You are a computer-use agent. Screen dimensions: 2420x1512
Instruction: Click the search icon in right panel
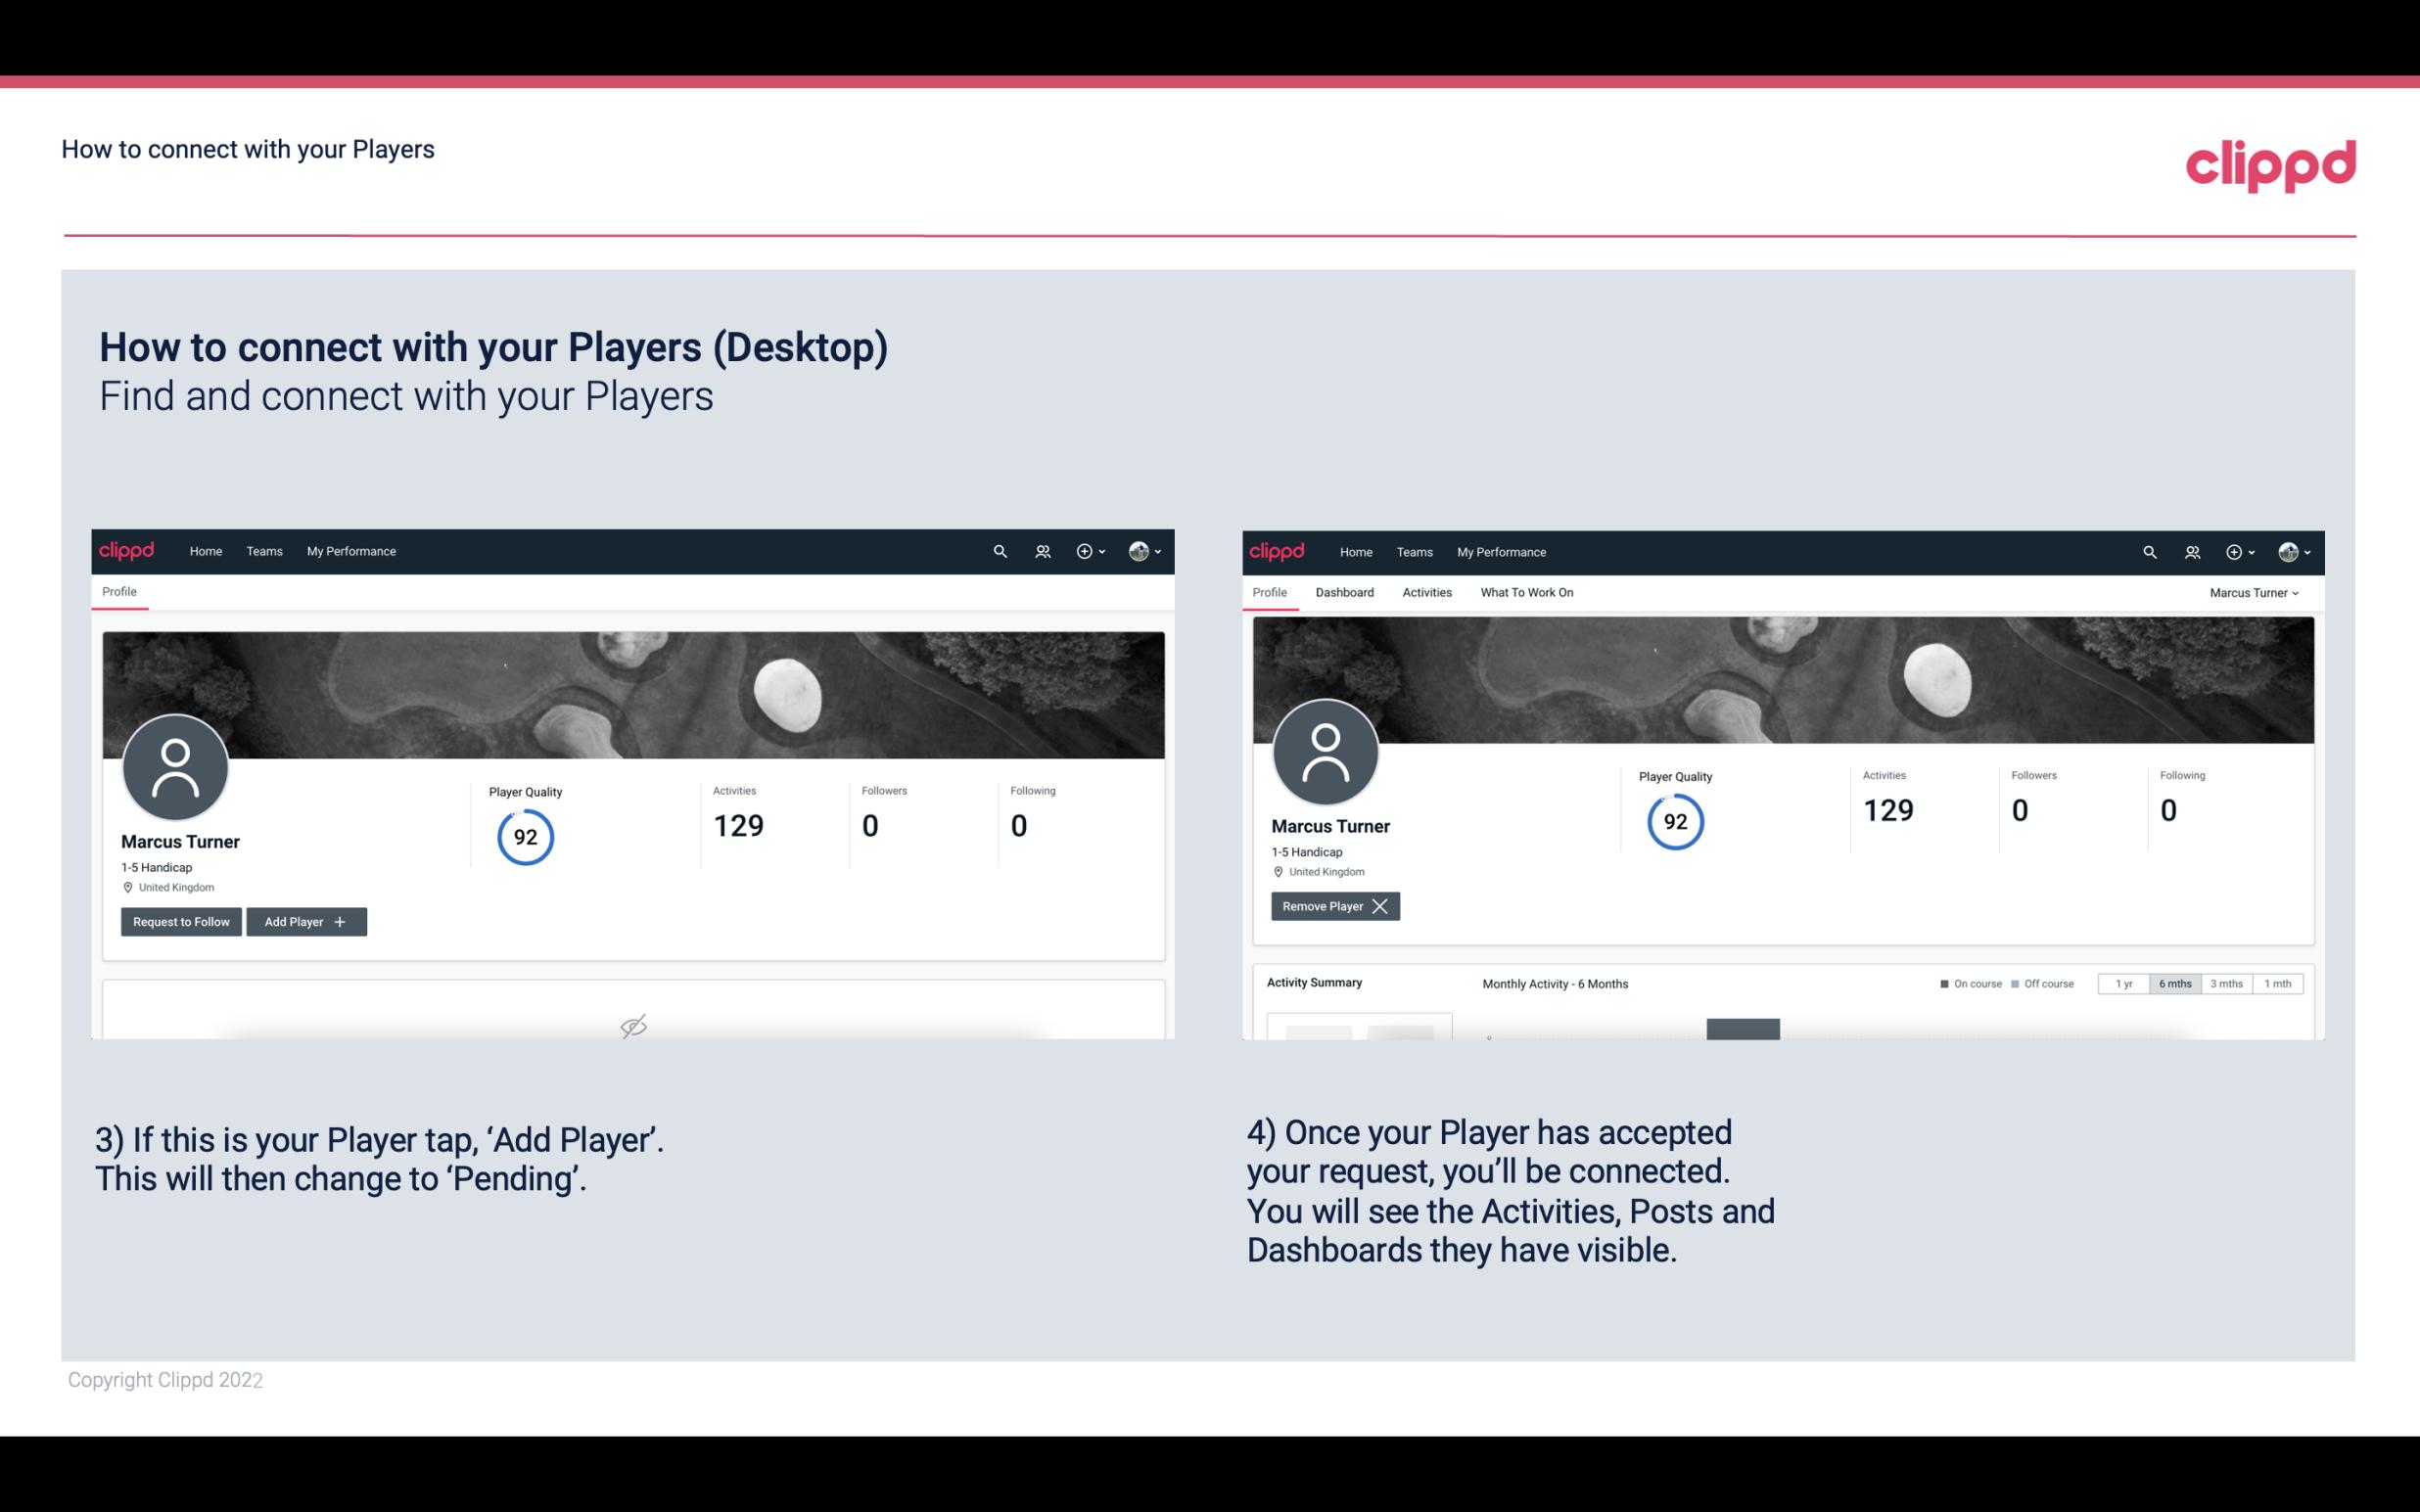click(2148, 552)
